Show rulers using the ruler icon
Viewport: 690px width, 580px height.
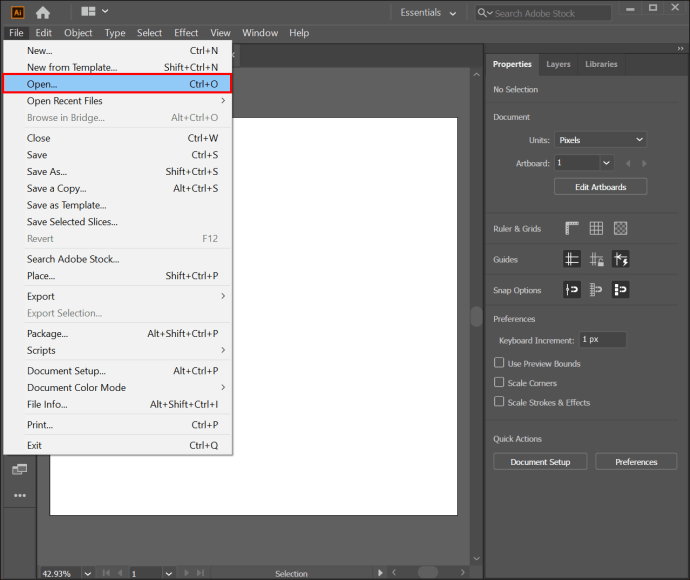[x=572, y=229]
